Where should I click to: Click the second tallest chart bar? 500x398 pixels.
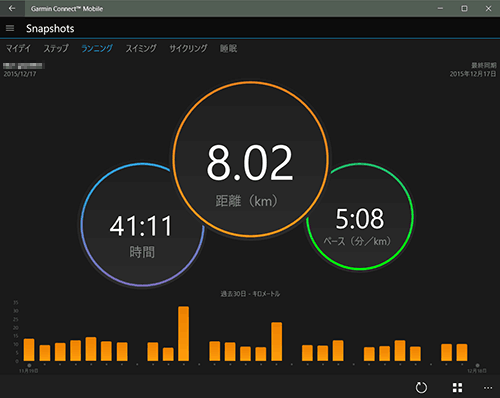point(276,342)
